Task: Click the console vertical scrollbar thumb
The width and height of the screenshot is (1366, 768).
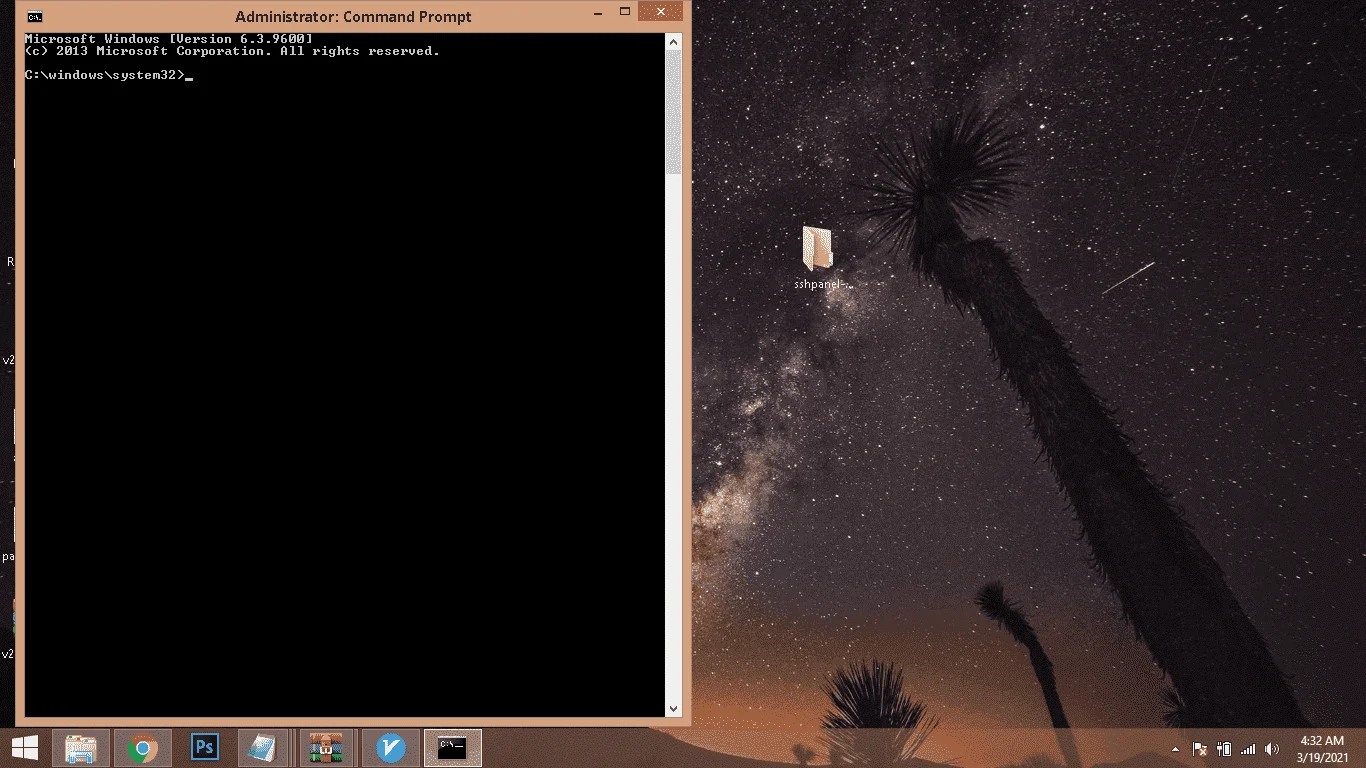Action: [x=673, y=111]
